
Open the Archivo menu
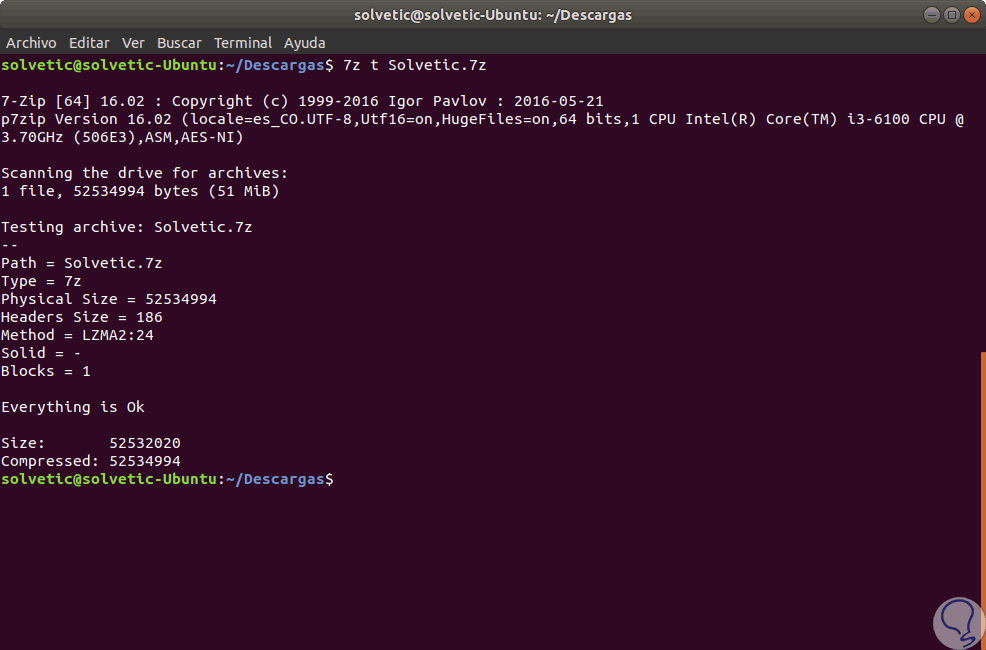click(31, 43)
